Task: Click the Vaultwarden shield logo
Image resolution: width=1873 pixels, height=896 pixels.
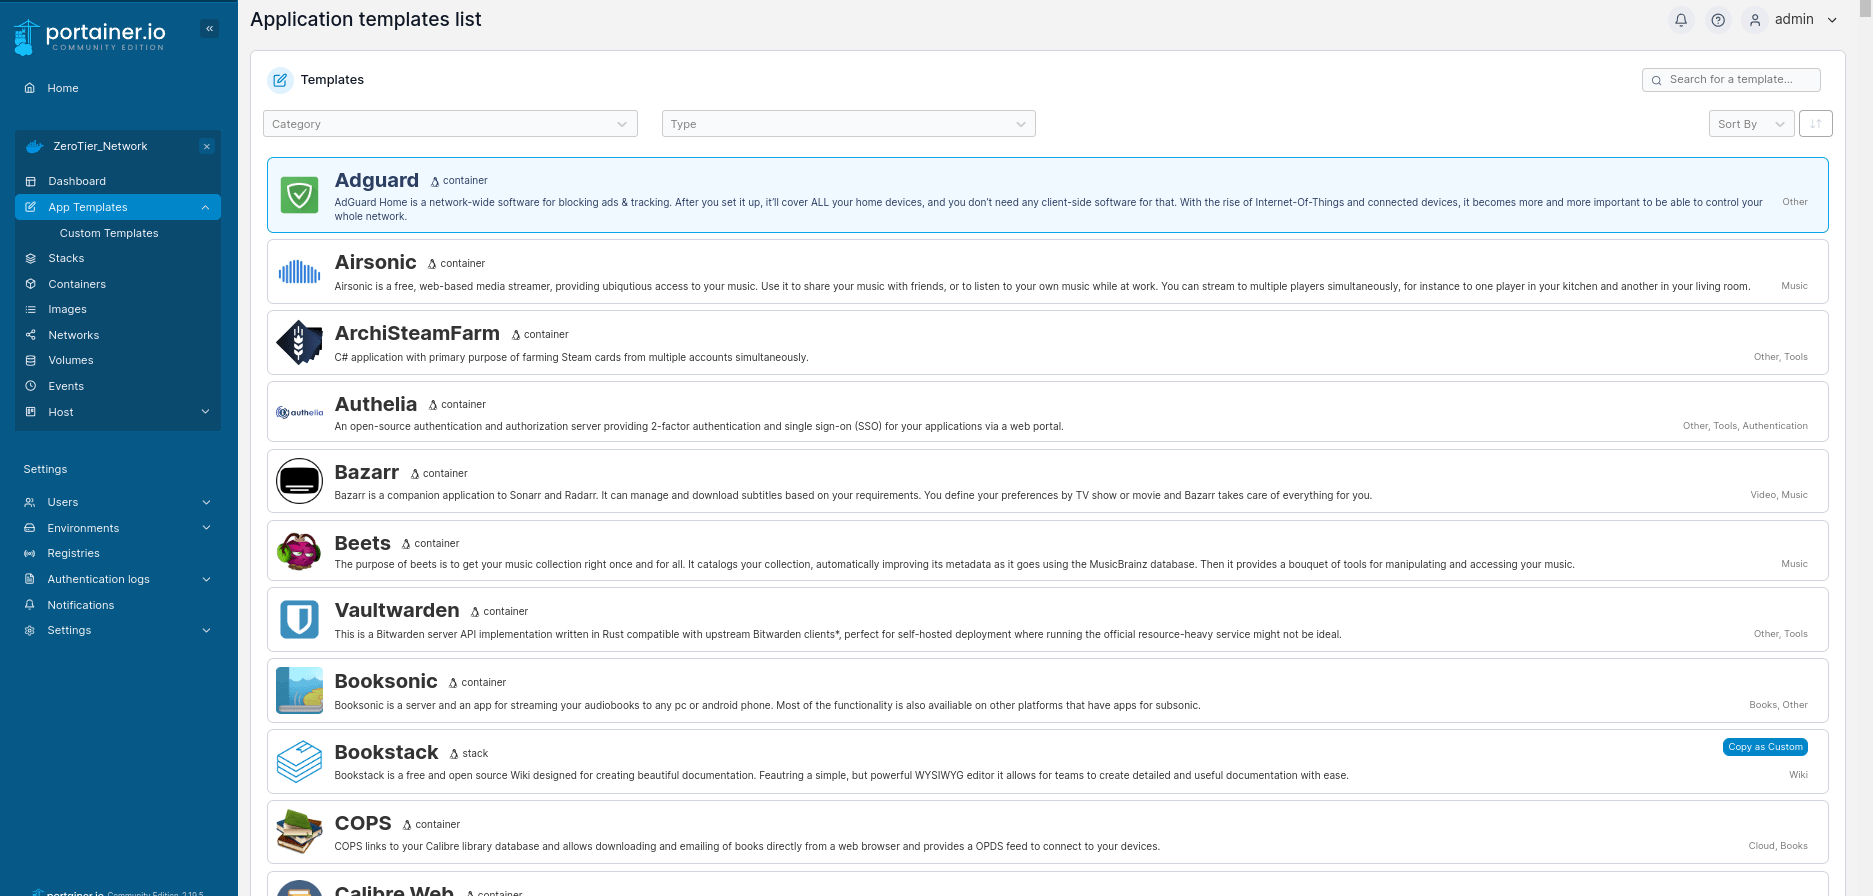Action: pos(299,619)
